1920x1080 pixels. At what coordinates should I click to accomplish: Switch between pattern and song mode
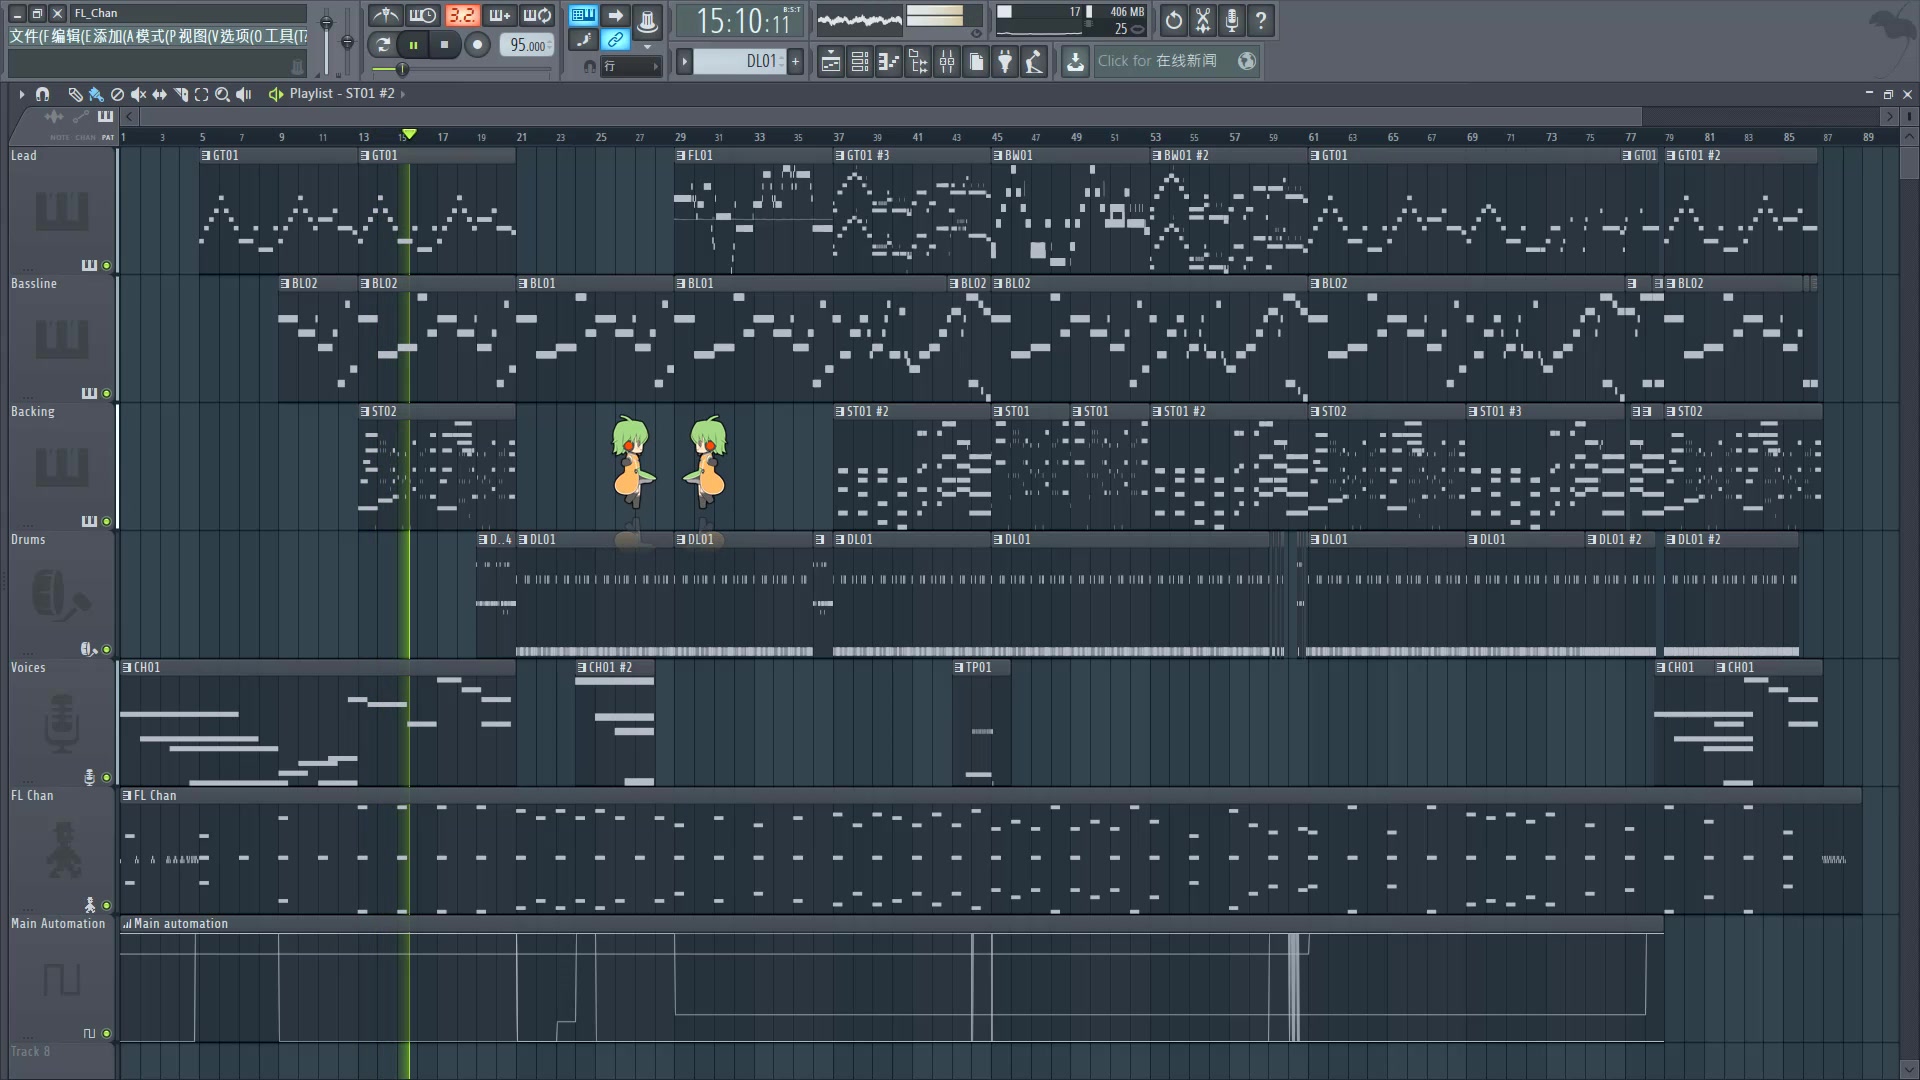pyautogui.click(x=584, y=15)
